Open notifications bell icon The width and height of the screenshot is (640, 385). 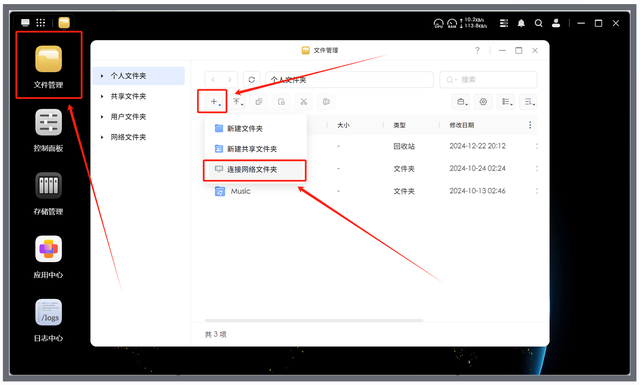tap(521, 23)
